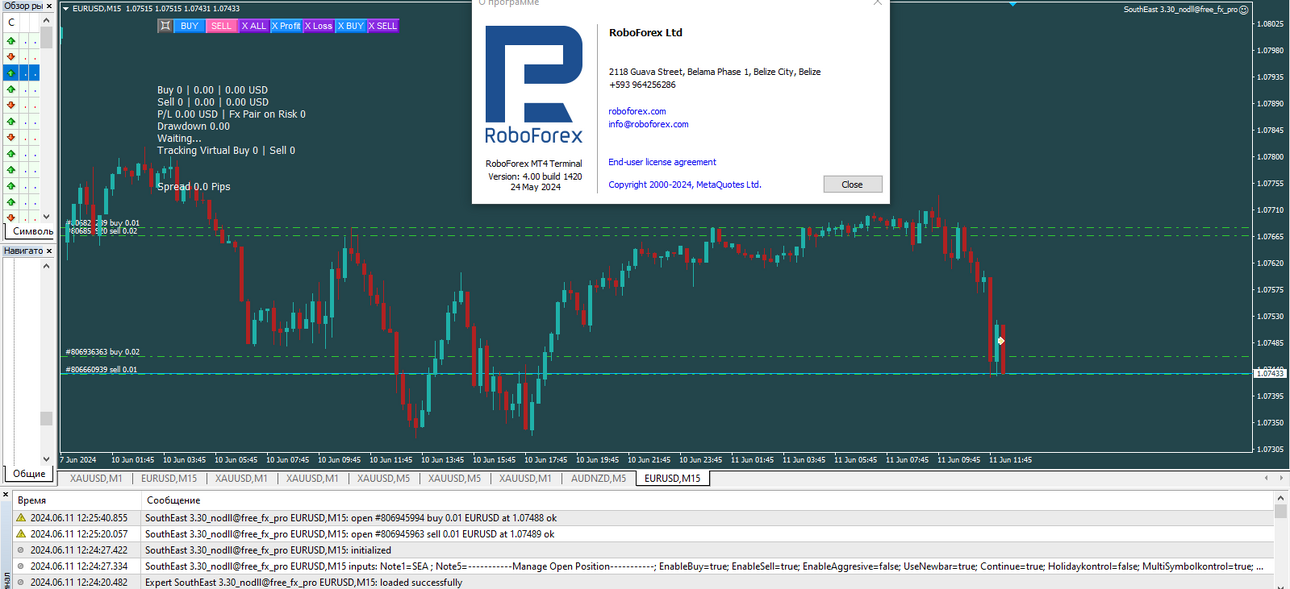Viewport: 1290px width, 589px height.
Task: Select the #806936363 buy 0.02 order line label
Action: [x=103, y=352]
